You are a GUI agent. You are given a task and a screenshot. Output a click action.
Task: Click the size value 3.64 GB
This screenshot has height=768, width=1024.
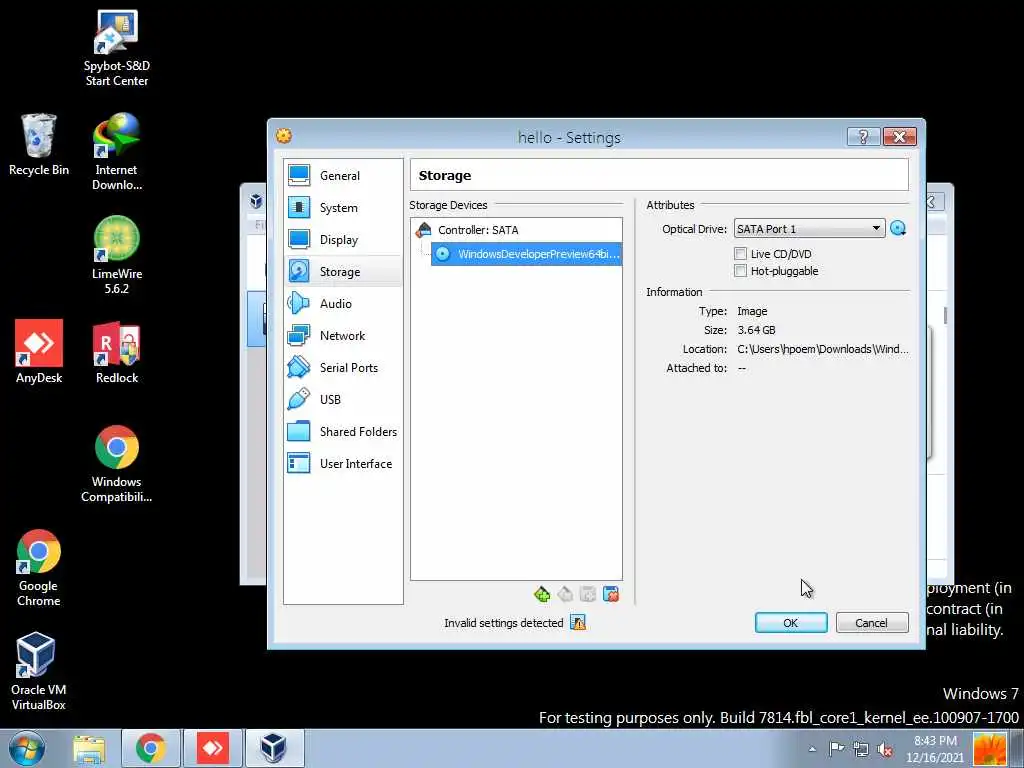coord(756,330)
